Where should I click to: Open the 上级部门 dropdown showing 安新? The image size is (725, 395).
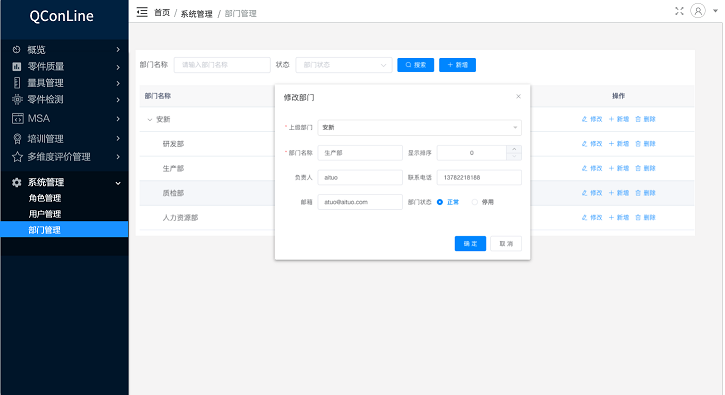pos(419,128)
